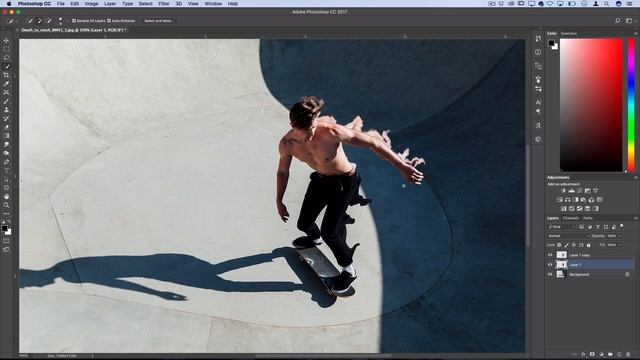Toggle Quick Mask mode
This screenshot has height=360, width=640.
(x=6, y=241)
